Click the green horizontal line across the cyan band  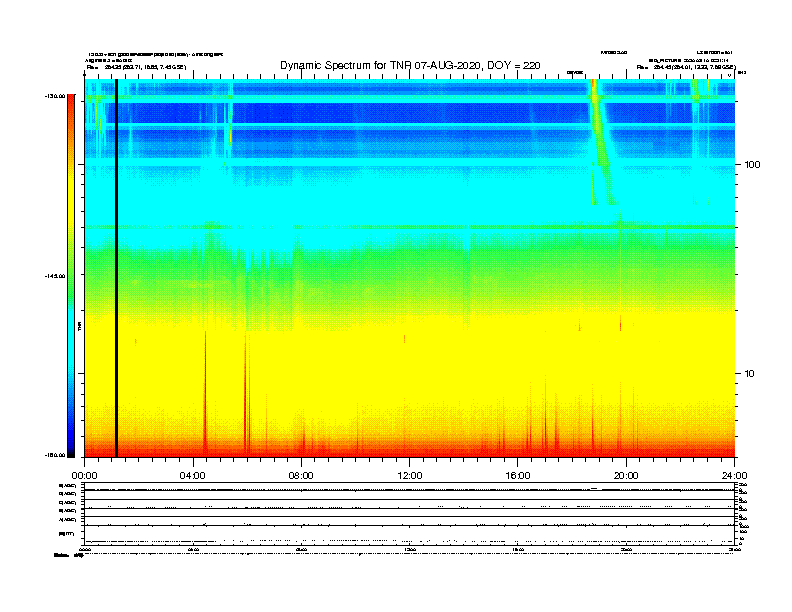coord(410,227)
